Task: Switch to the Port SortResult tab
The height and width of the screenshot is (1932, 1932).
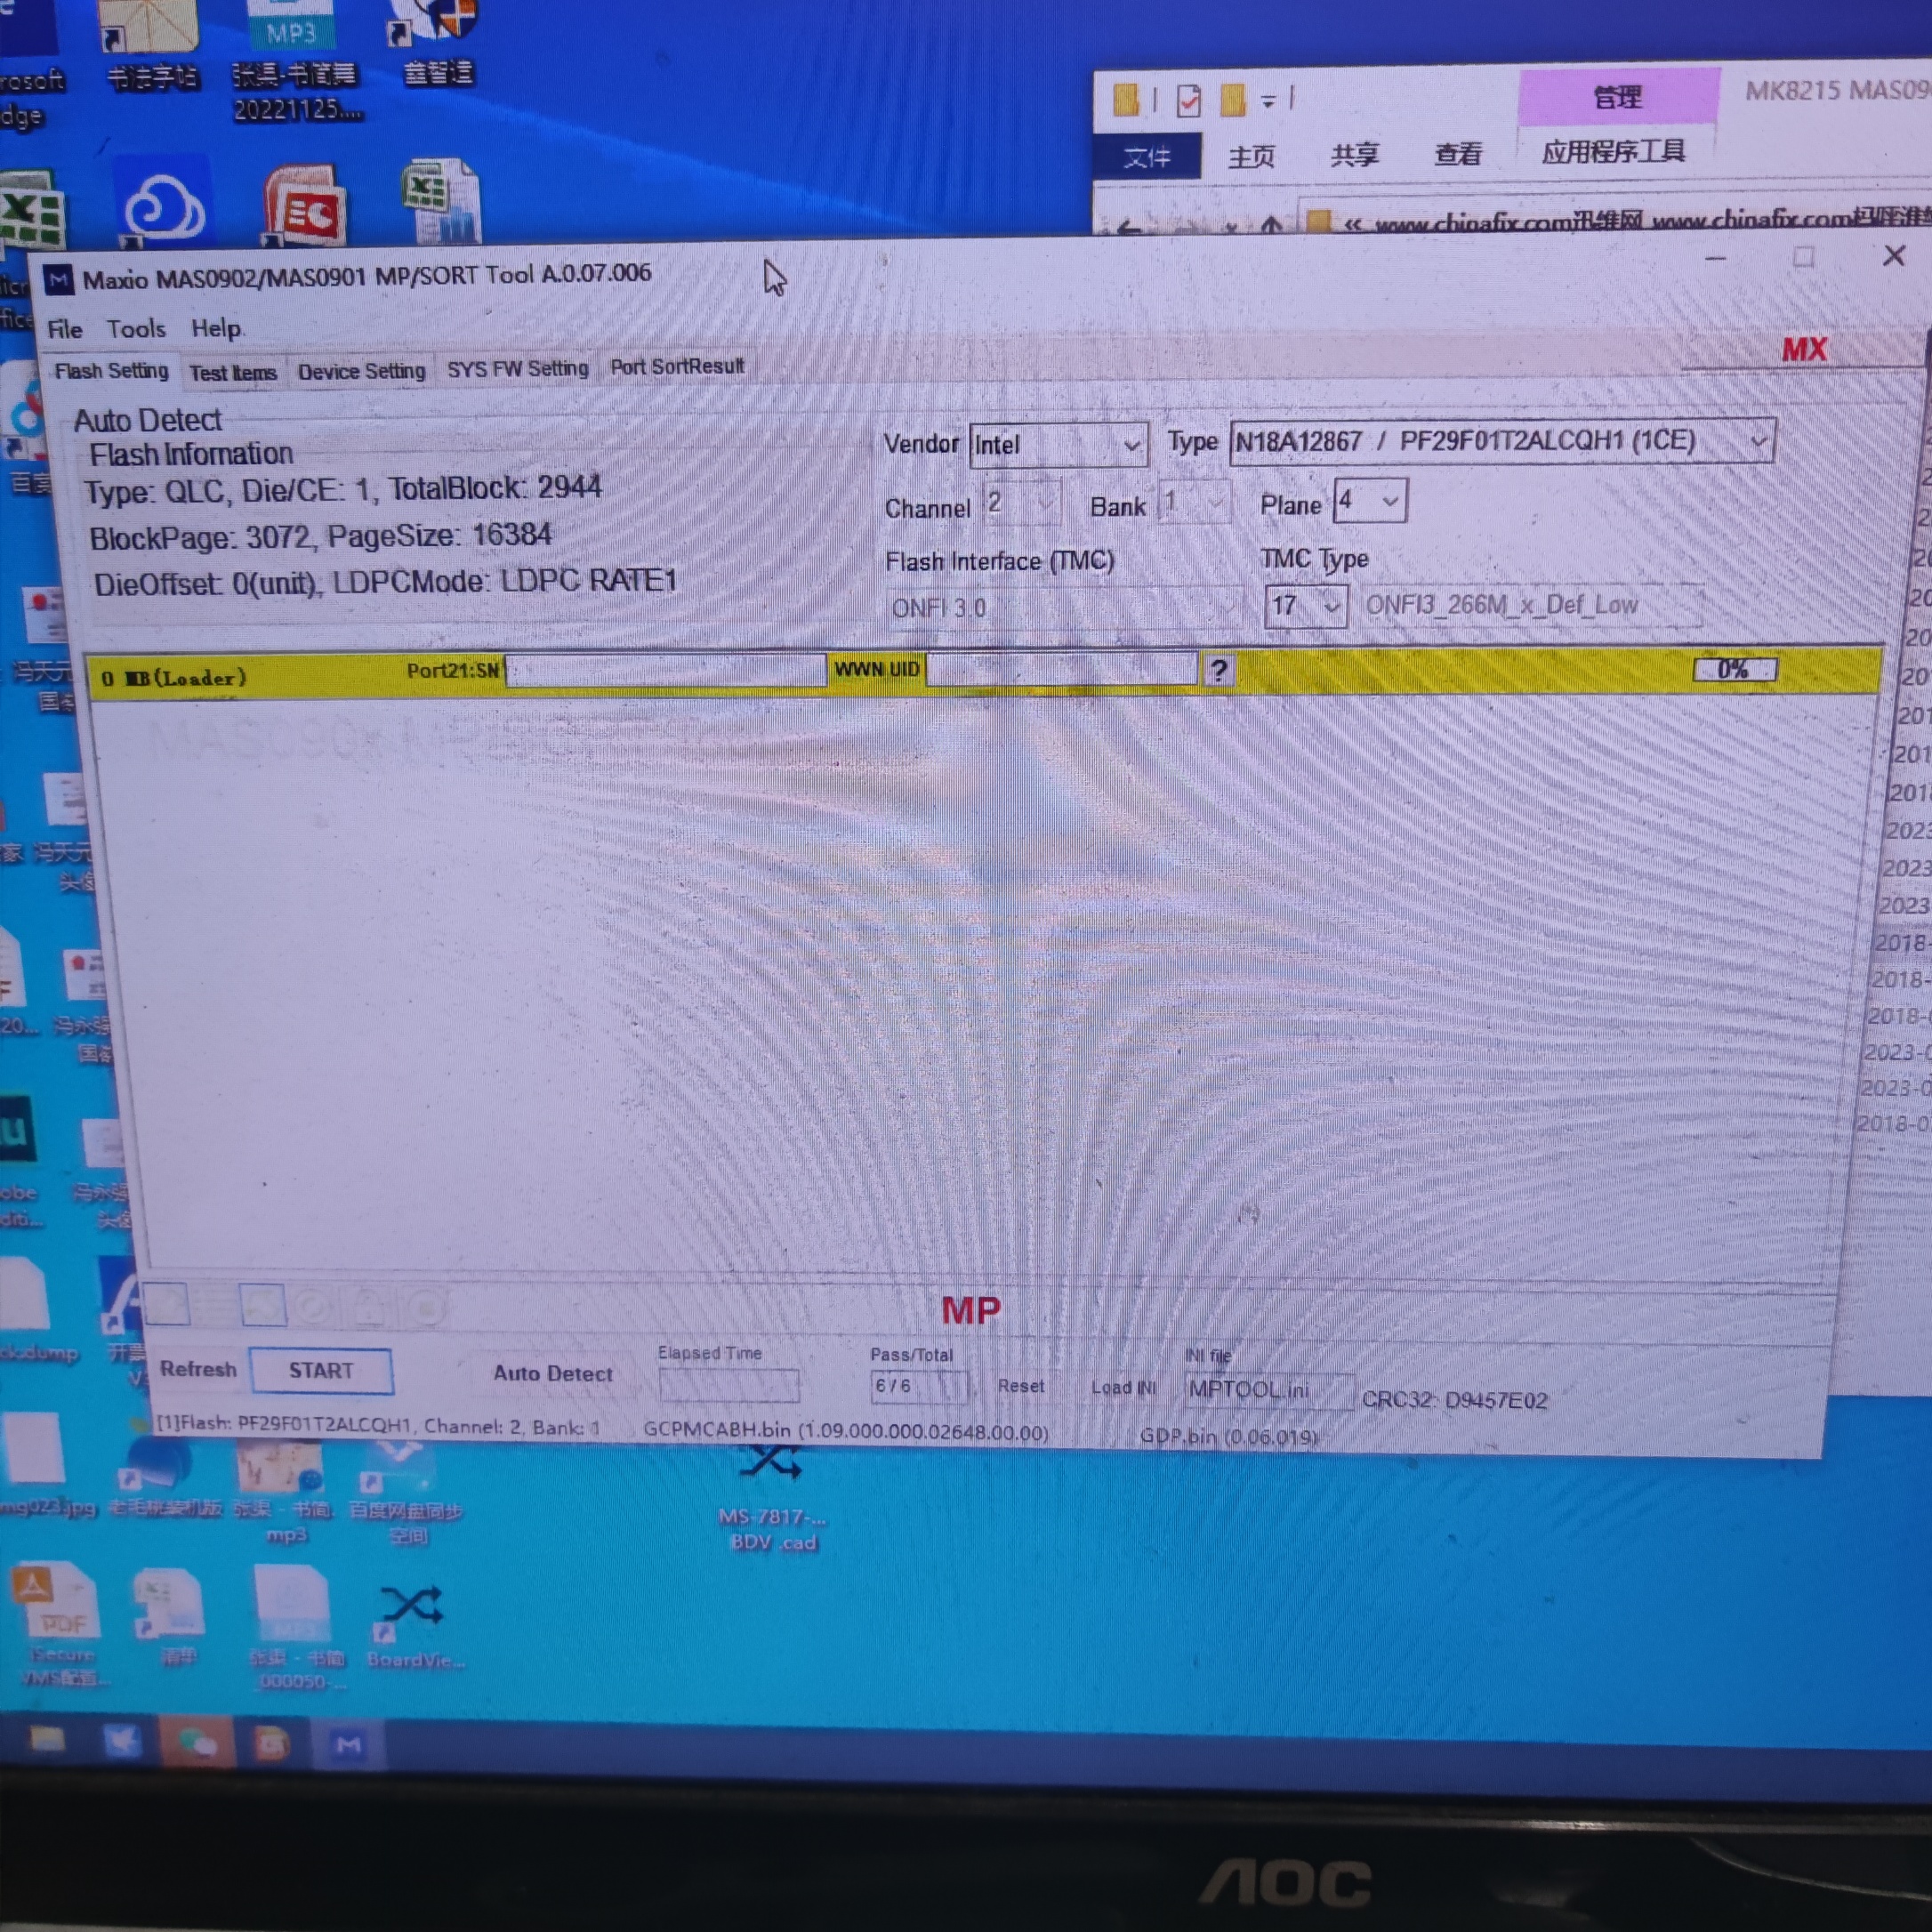Action: coord(677,367)
